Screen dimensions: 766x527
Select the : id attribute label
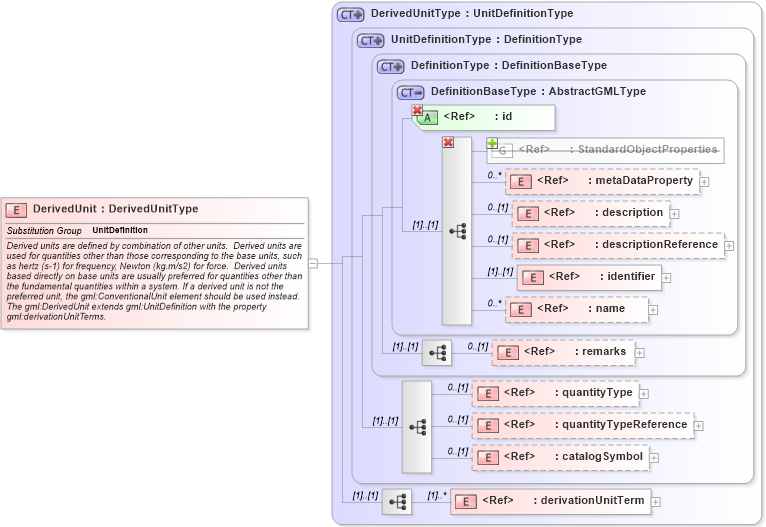pyautogui.click(x=503, y=116)
